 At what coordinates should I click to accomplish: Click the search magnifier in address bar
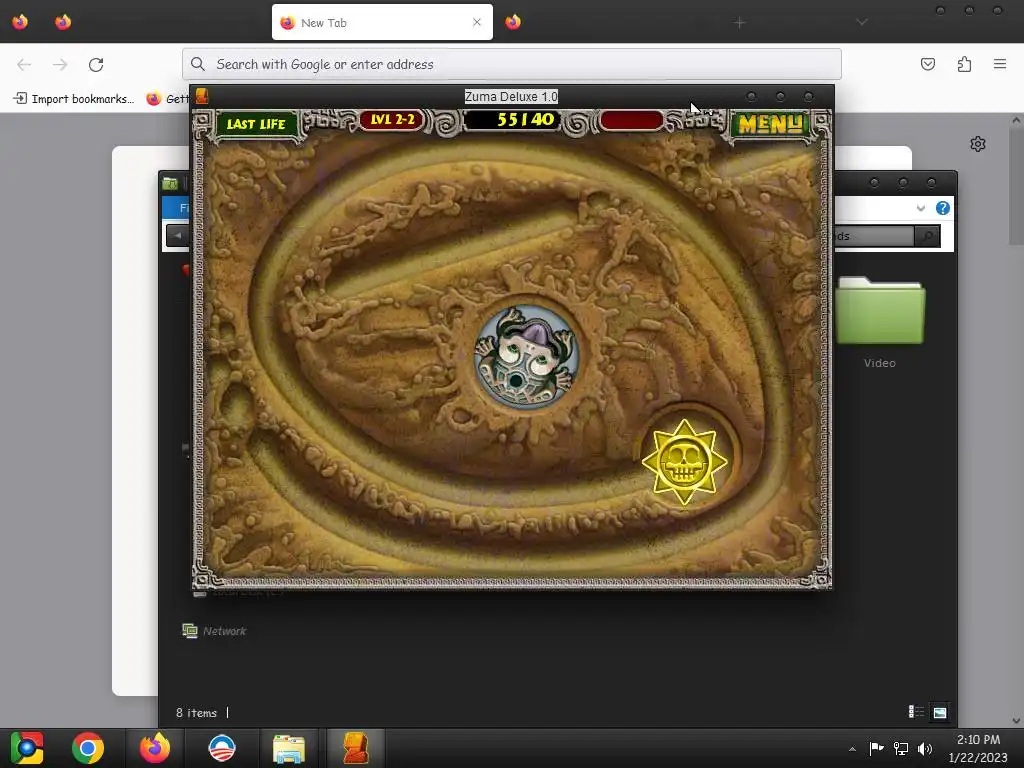point(198,64)
